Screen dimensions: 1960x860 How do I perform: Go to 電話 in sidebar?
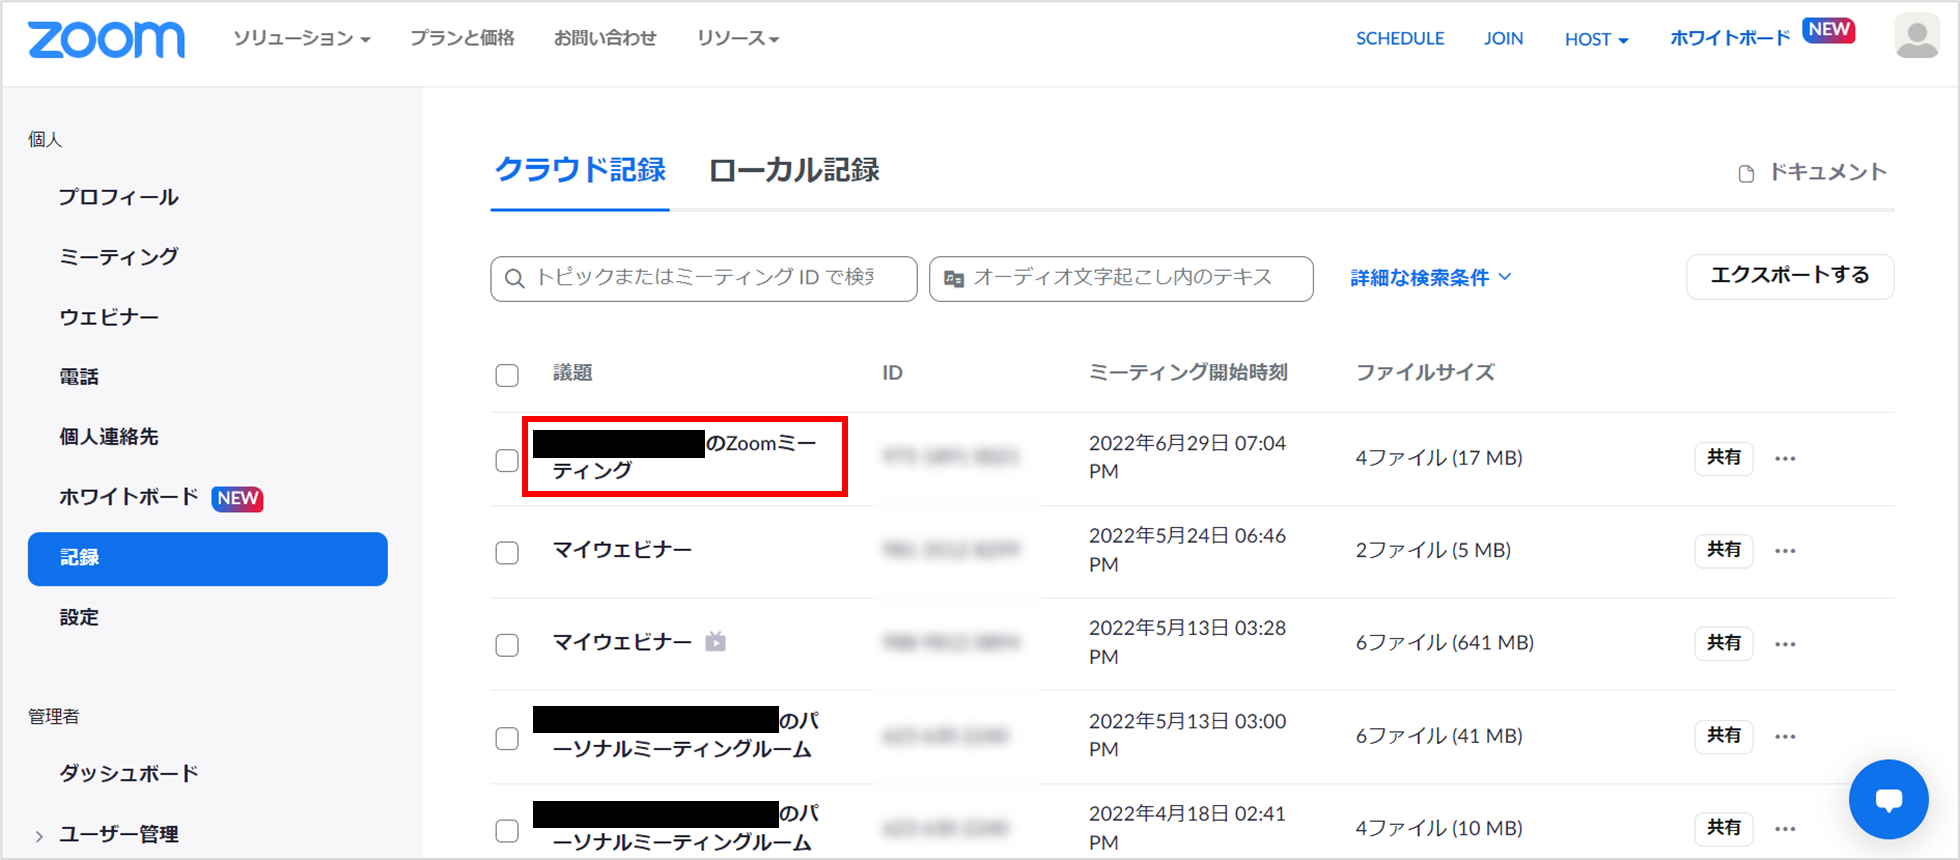pos(79,377)
